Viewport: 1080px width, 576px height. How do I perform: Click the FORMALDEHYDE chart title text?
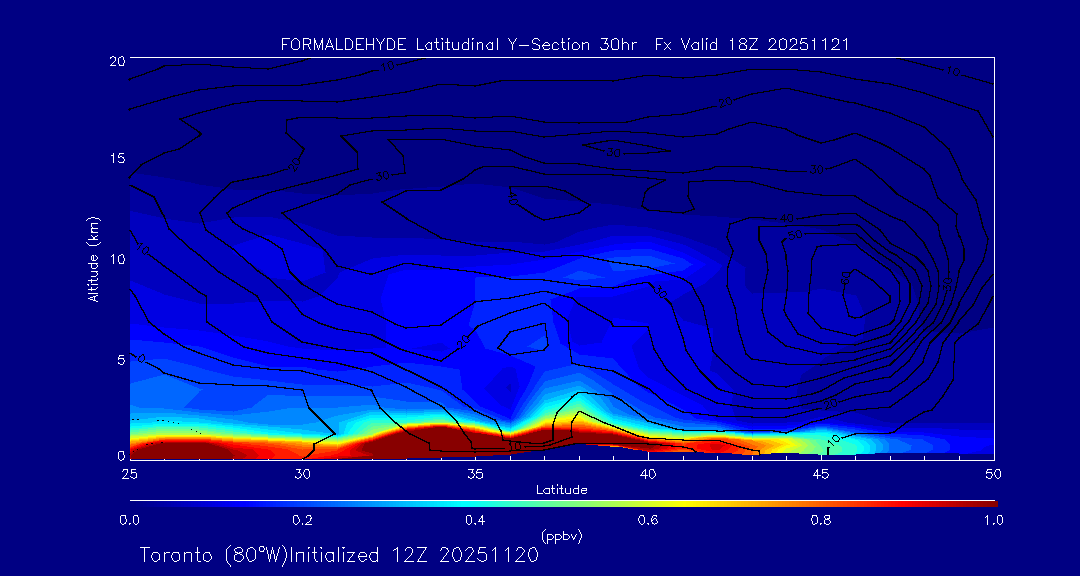click(x=565, y=44)
